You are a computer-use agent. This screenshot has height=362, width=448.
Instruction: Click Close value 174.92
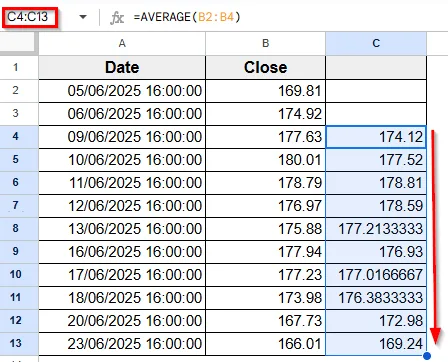[x=265, y=114]
